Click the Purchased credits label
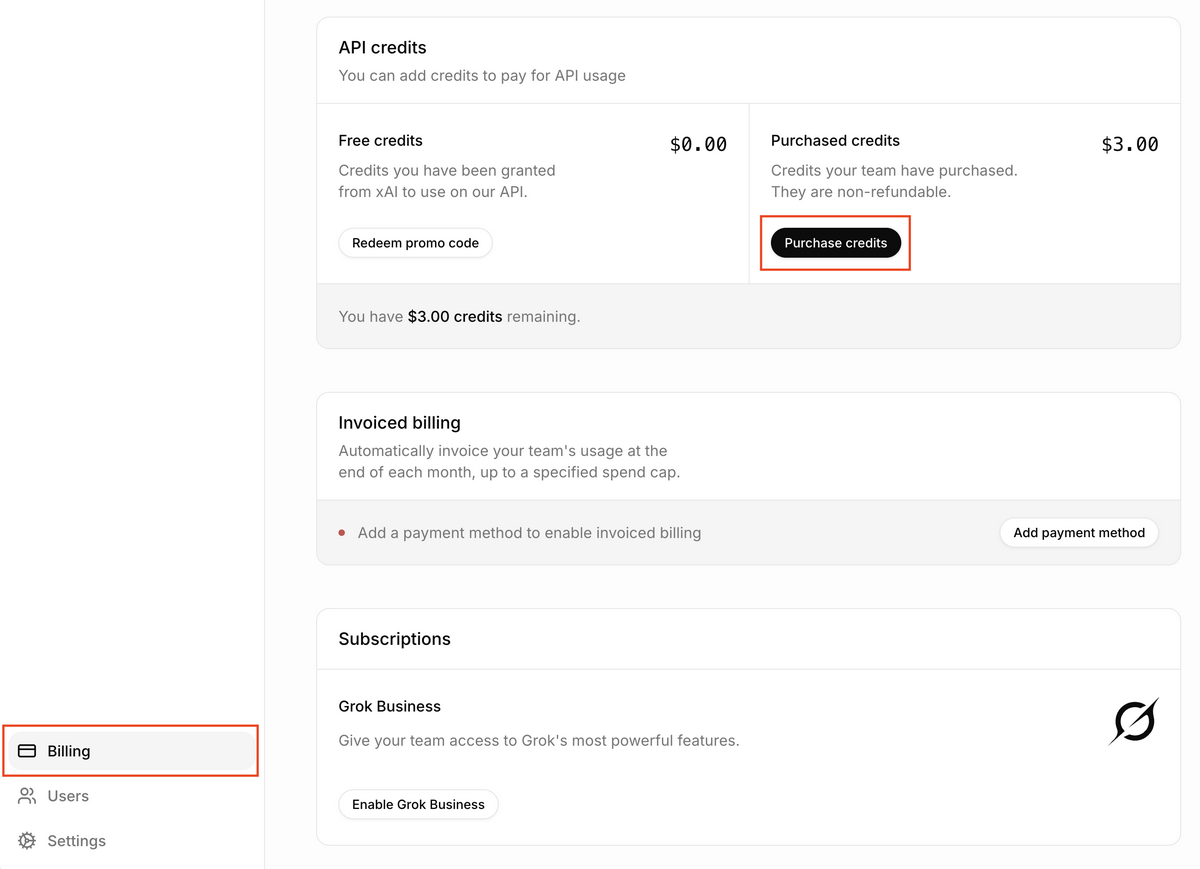Image resolution: width=1200 pixels, height=869 pixels. click(x=835, y=141)
